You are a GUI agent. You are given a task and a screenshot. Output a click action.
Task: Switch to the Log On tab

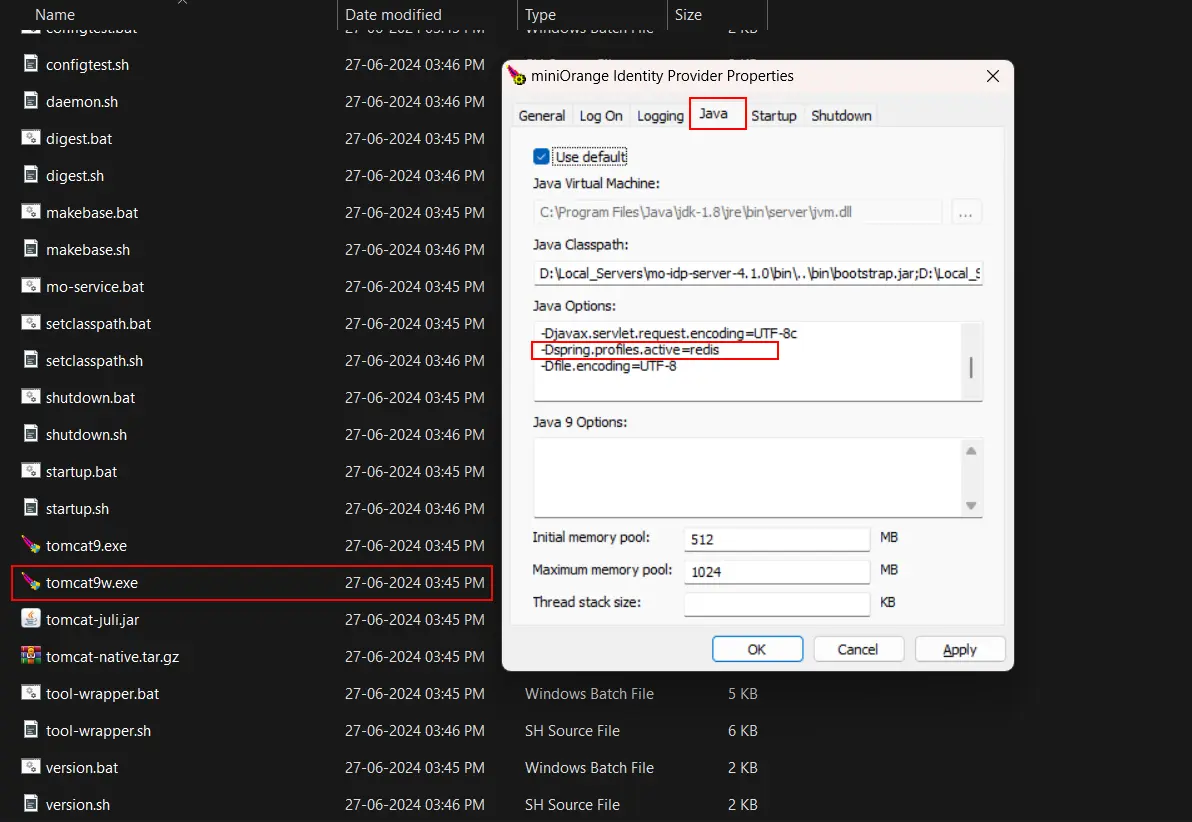click(601, 115)
